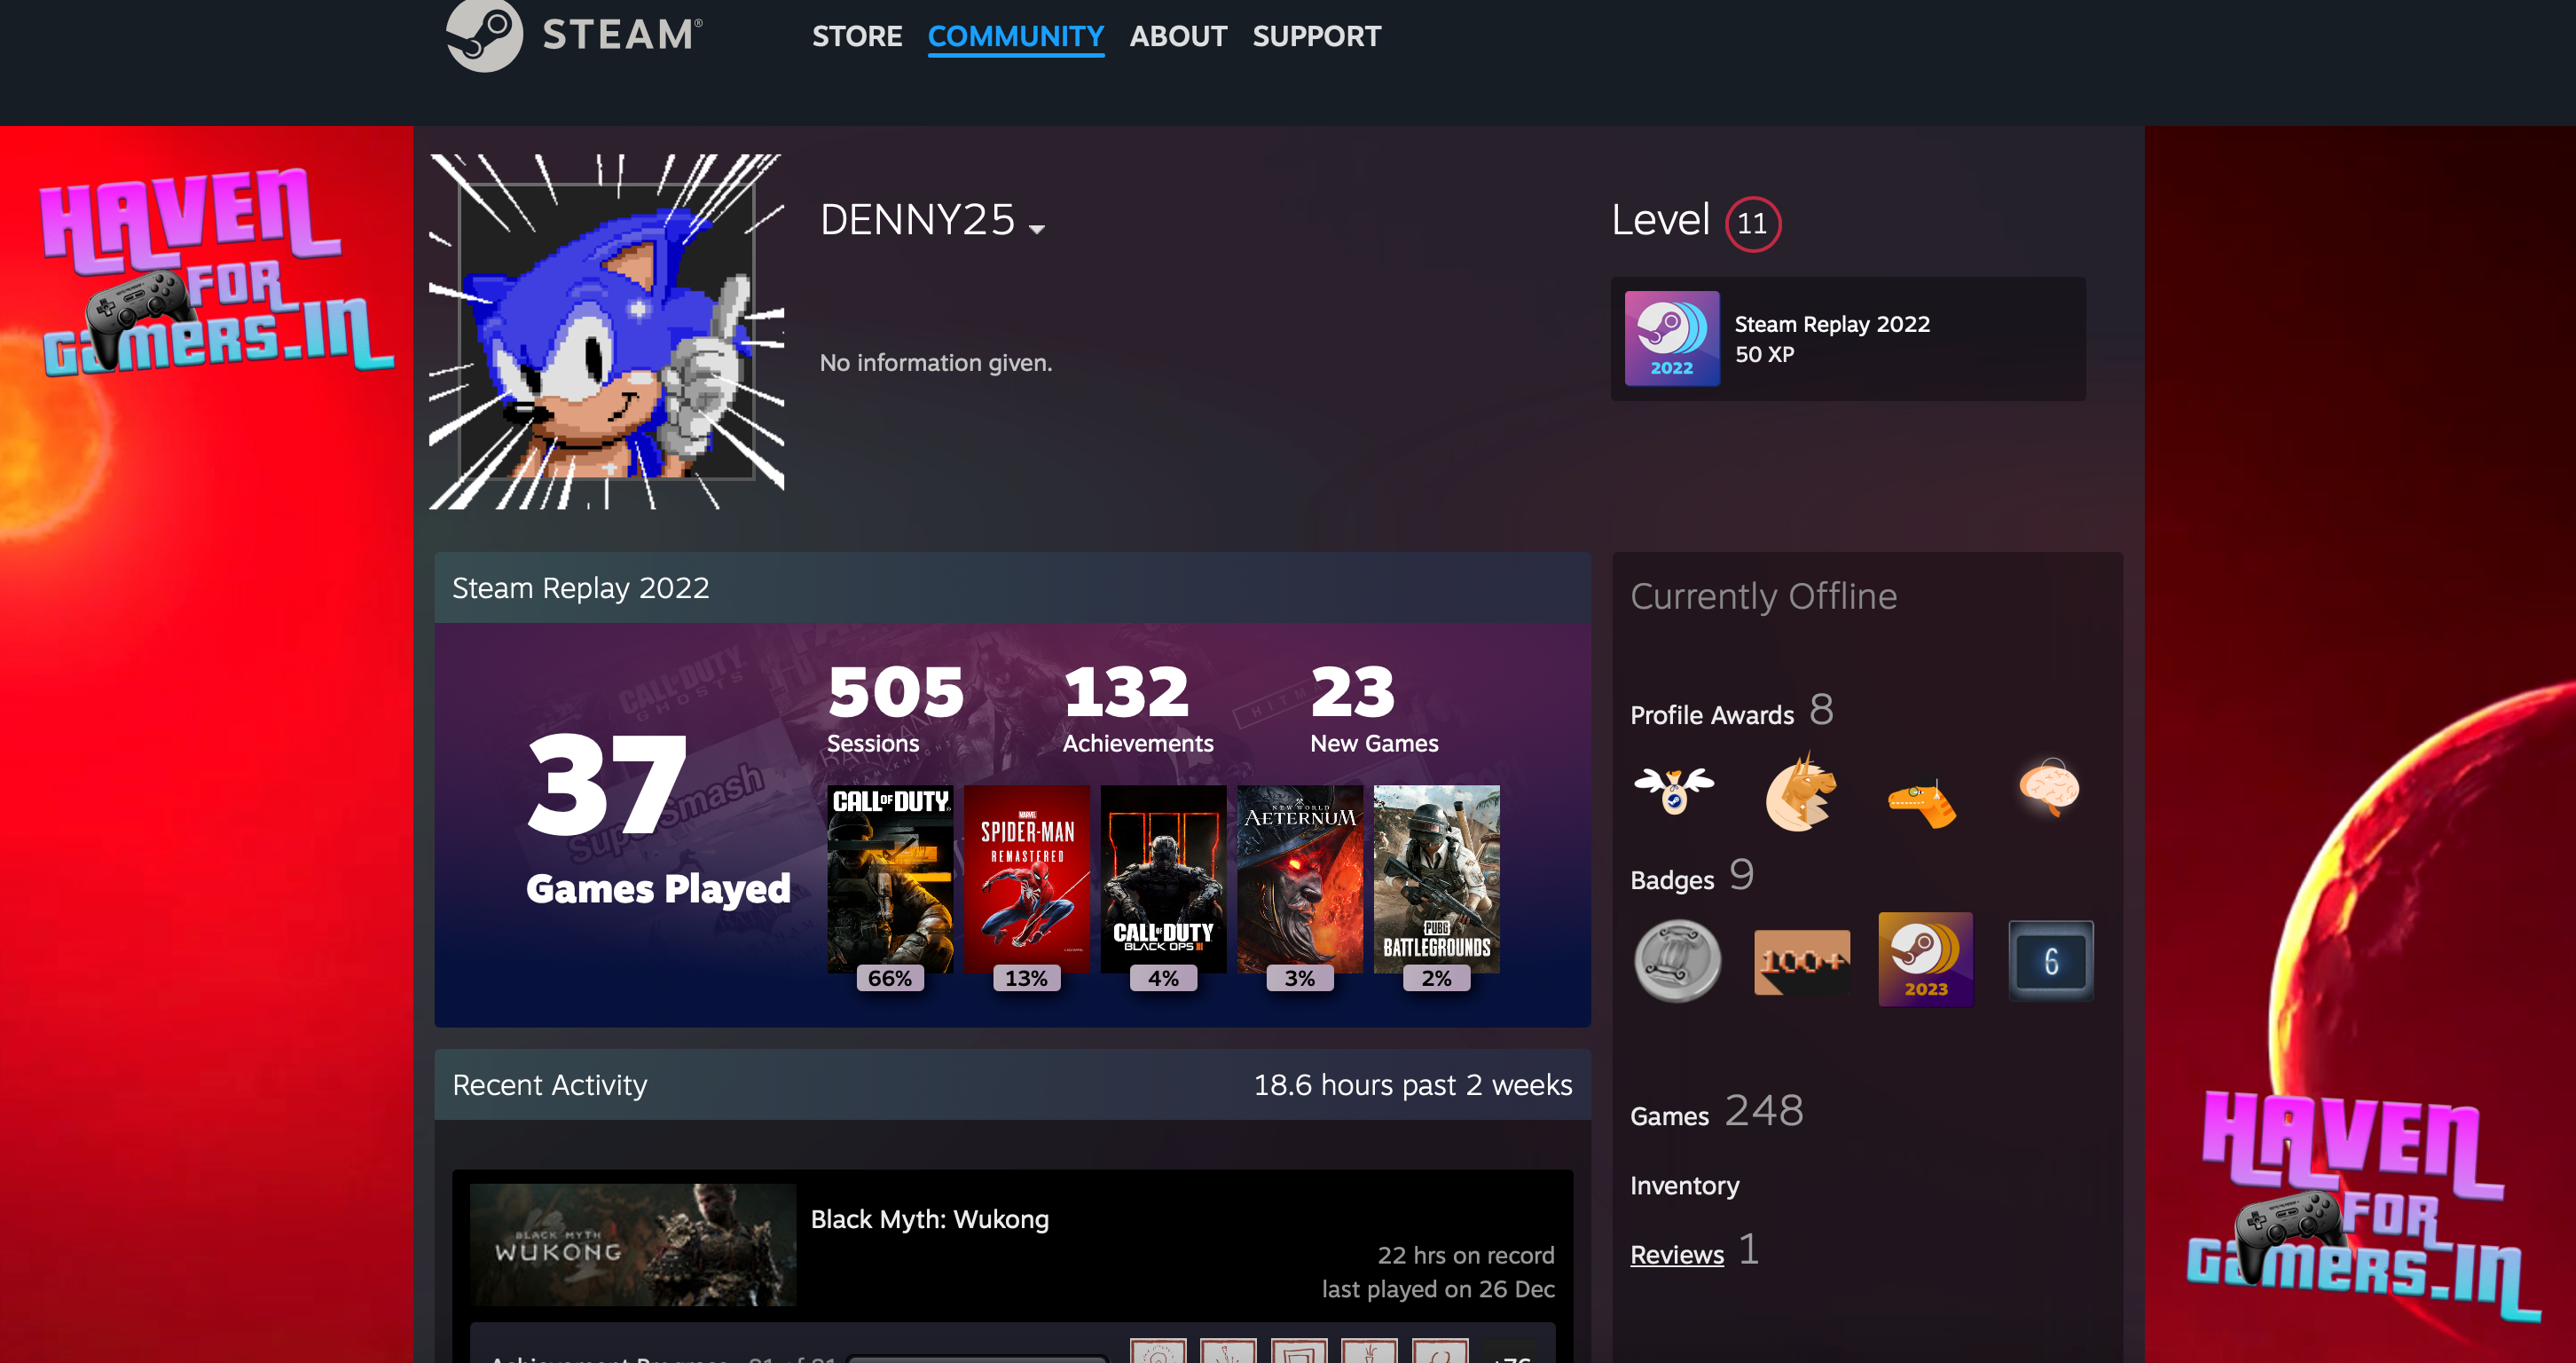Open the New World Aeternum game cover

click(1300, 879)
